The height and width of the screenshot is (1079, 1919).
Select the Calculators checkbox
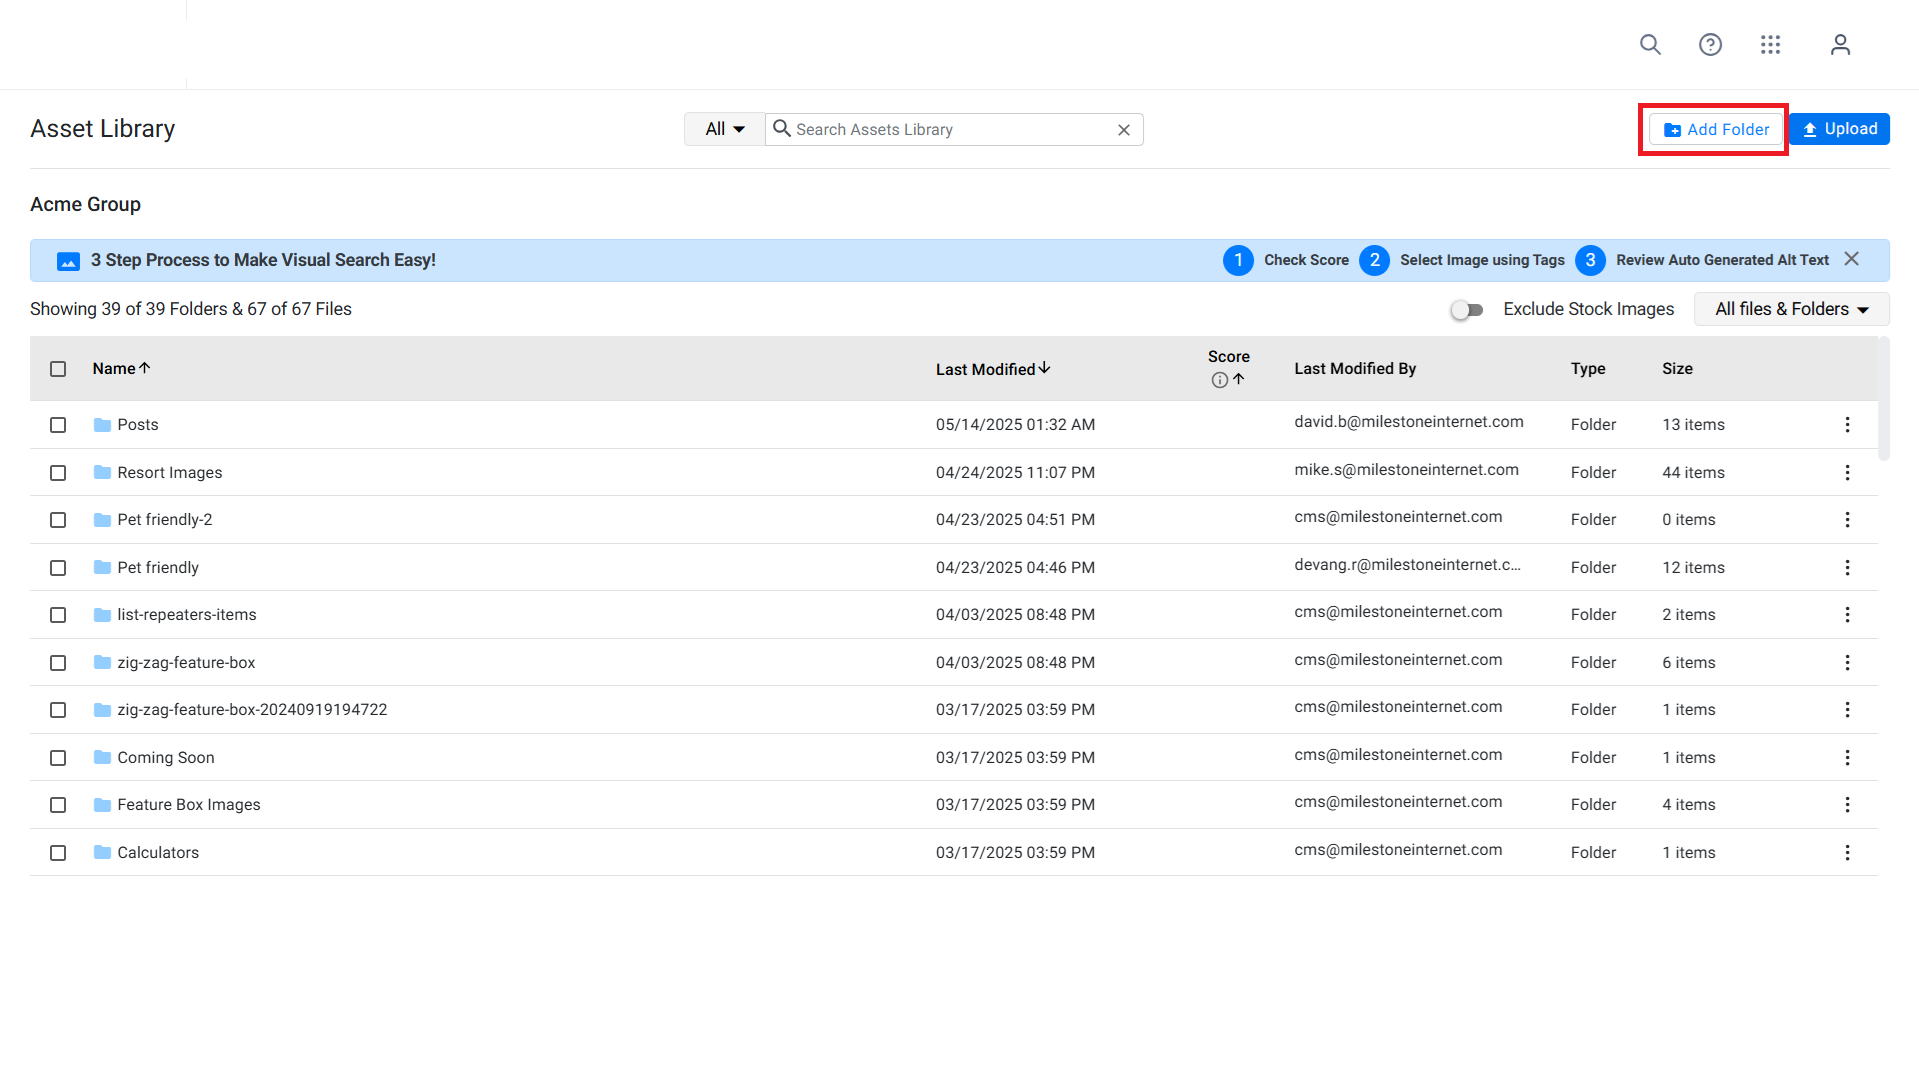click(x=58, y=853)
